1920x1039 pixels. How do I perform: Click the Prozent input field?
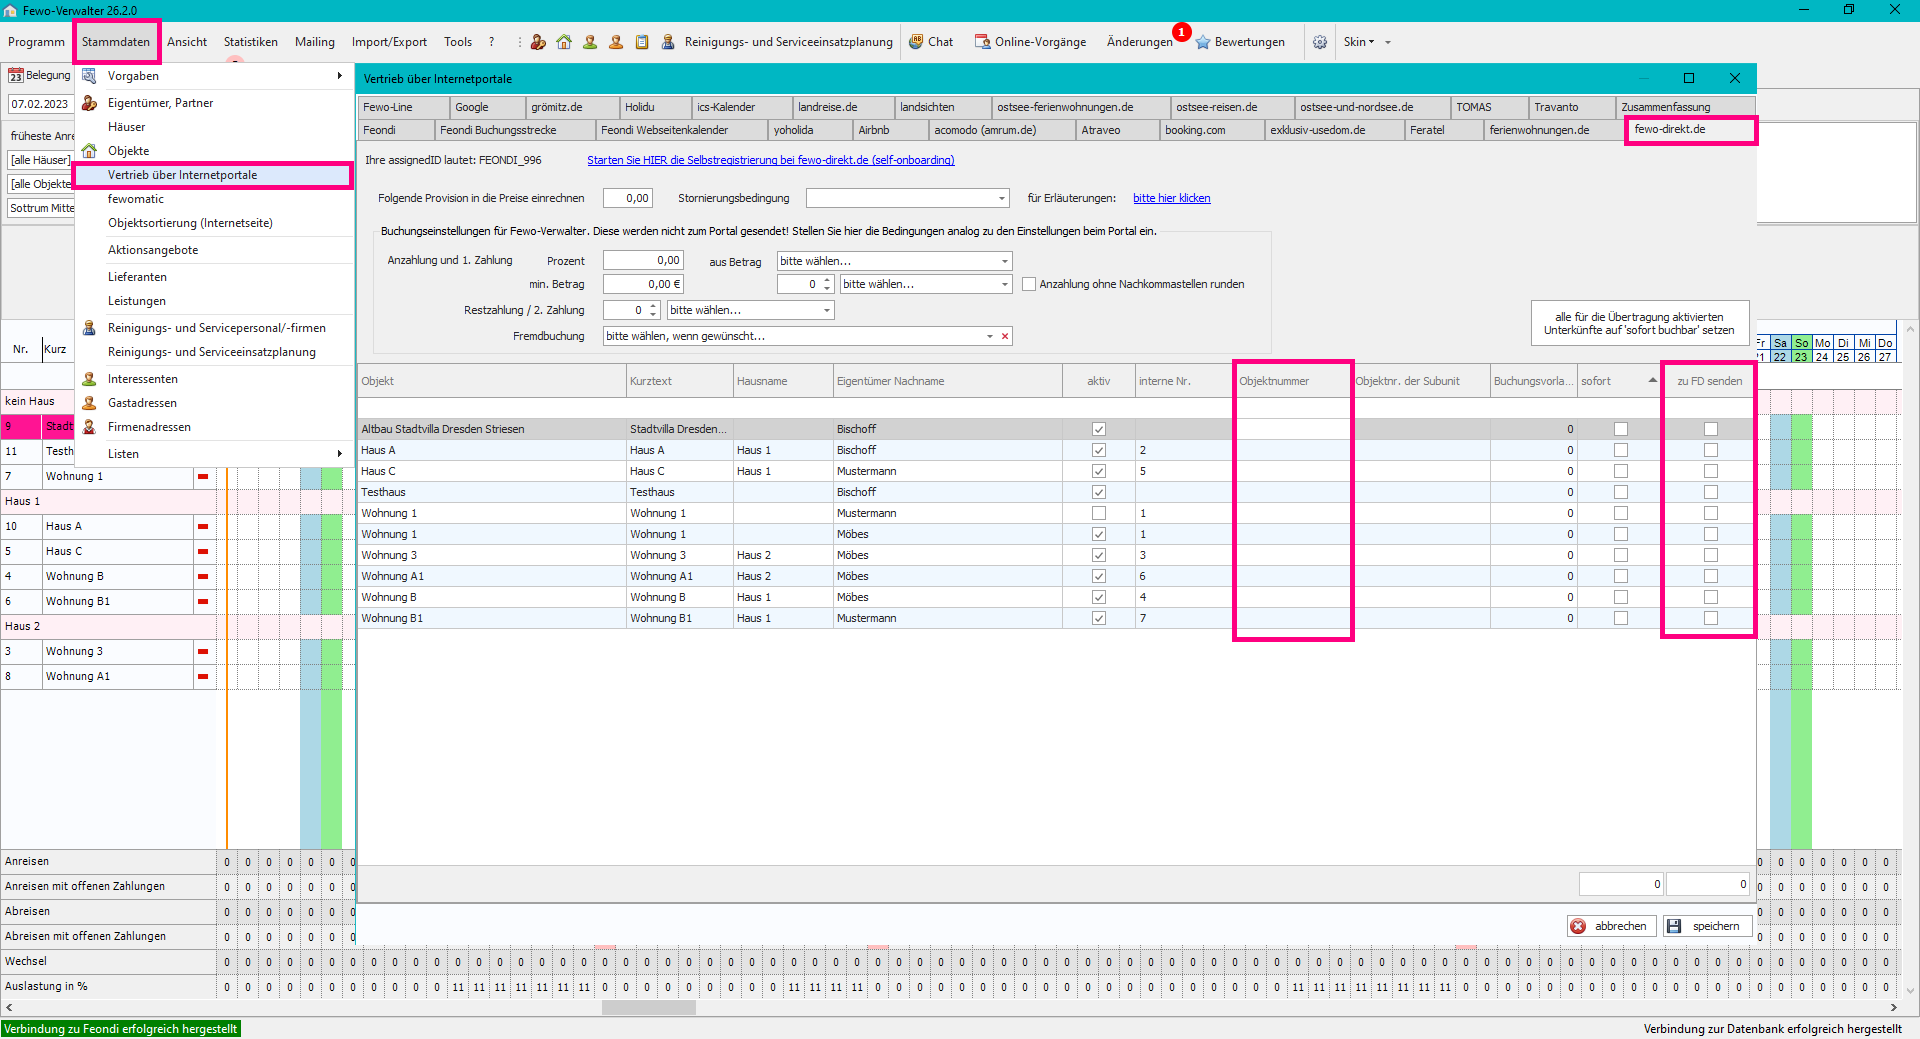pos(643,261)
